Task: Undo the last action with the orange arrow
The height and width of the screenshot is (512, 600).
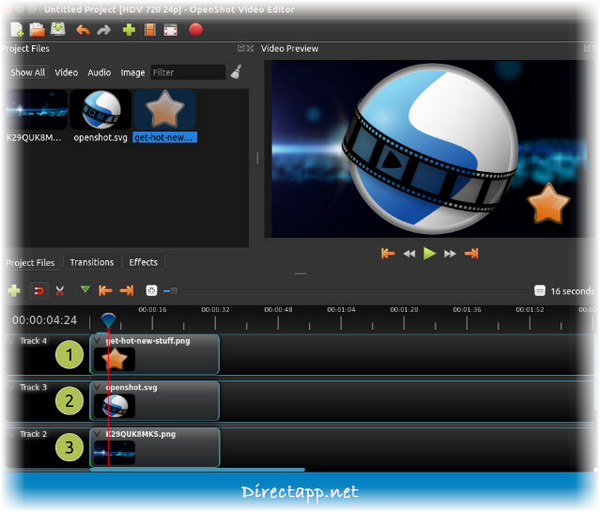Action: tap(83, 30)
